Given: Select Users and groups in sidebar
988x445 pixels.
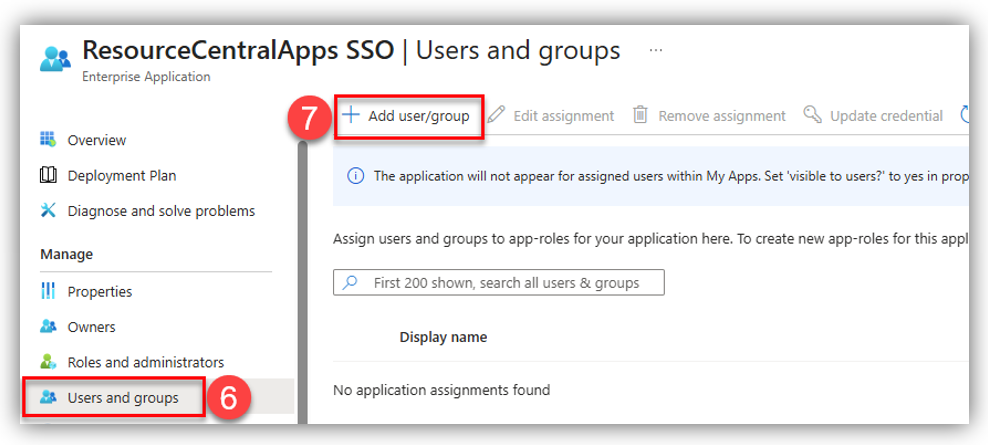Looking at the screenshot, I should click(x=123, y=398).
